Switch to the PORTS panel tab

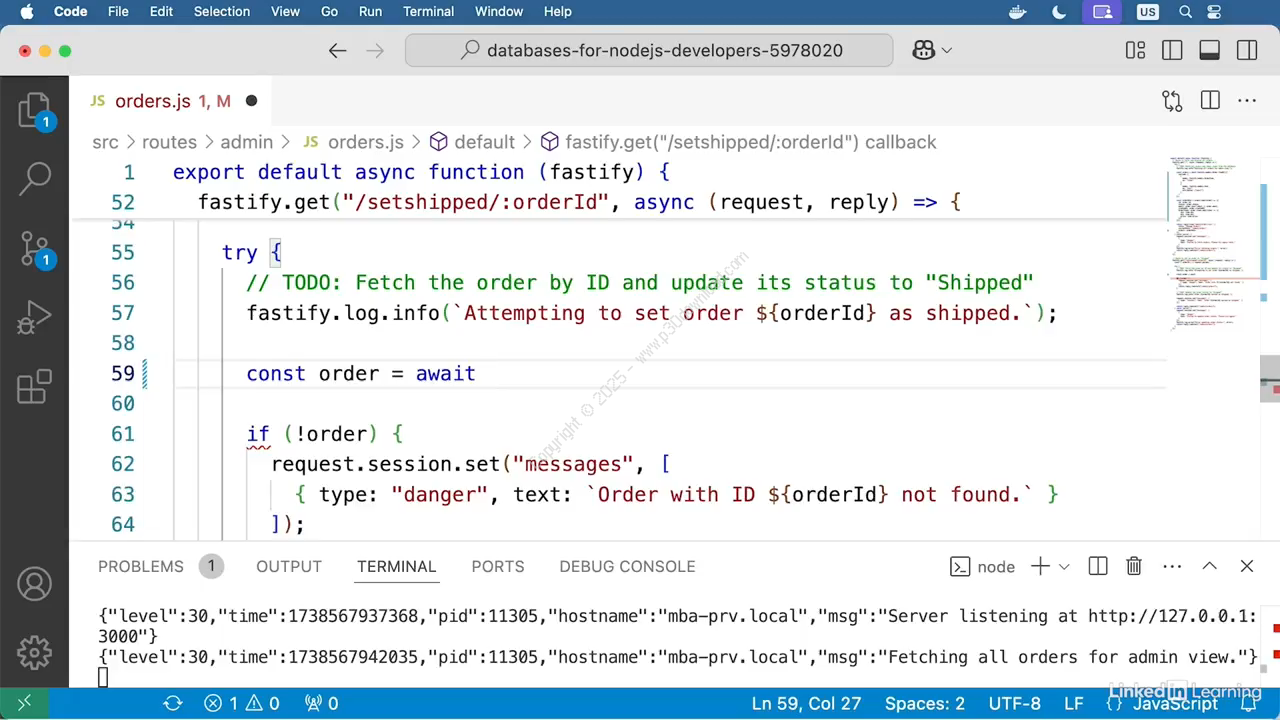pos(498,566)
